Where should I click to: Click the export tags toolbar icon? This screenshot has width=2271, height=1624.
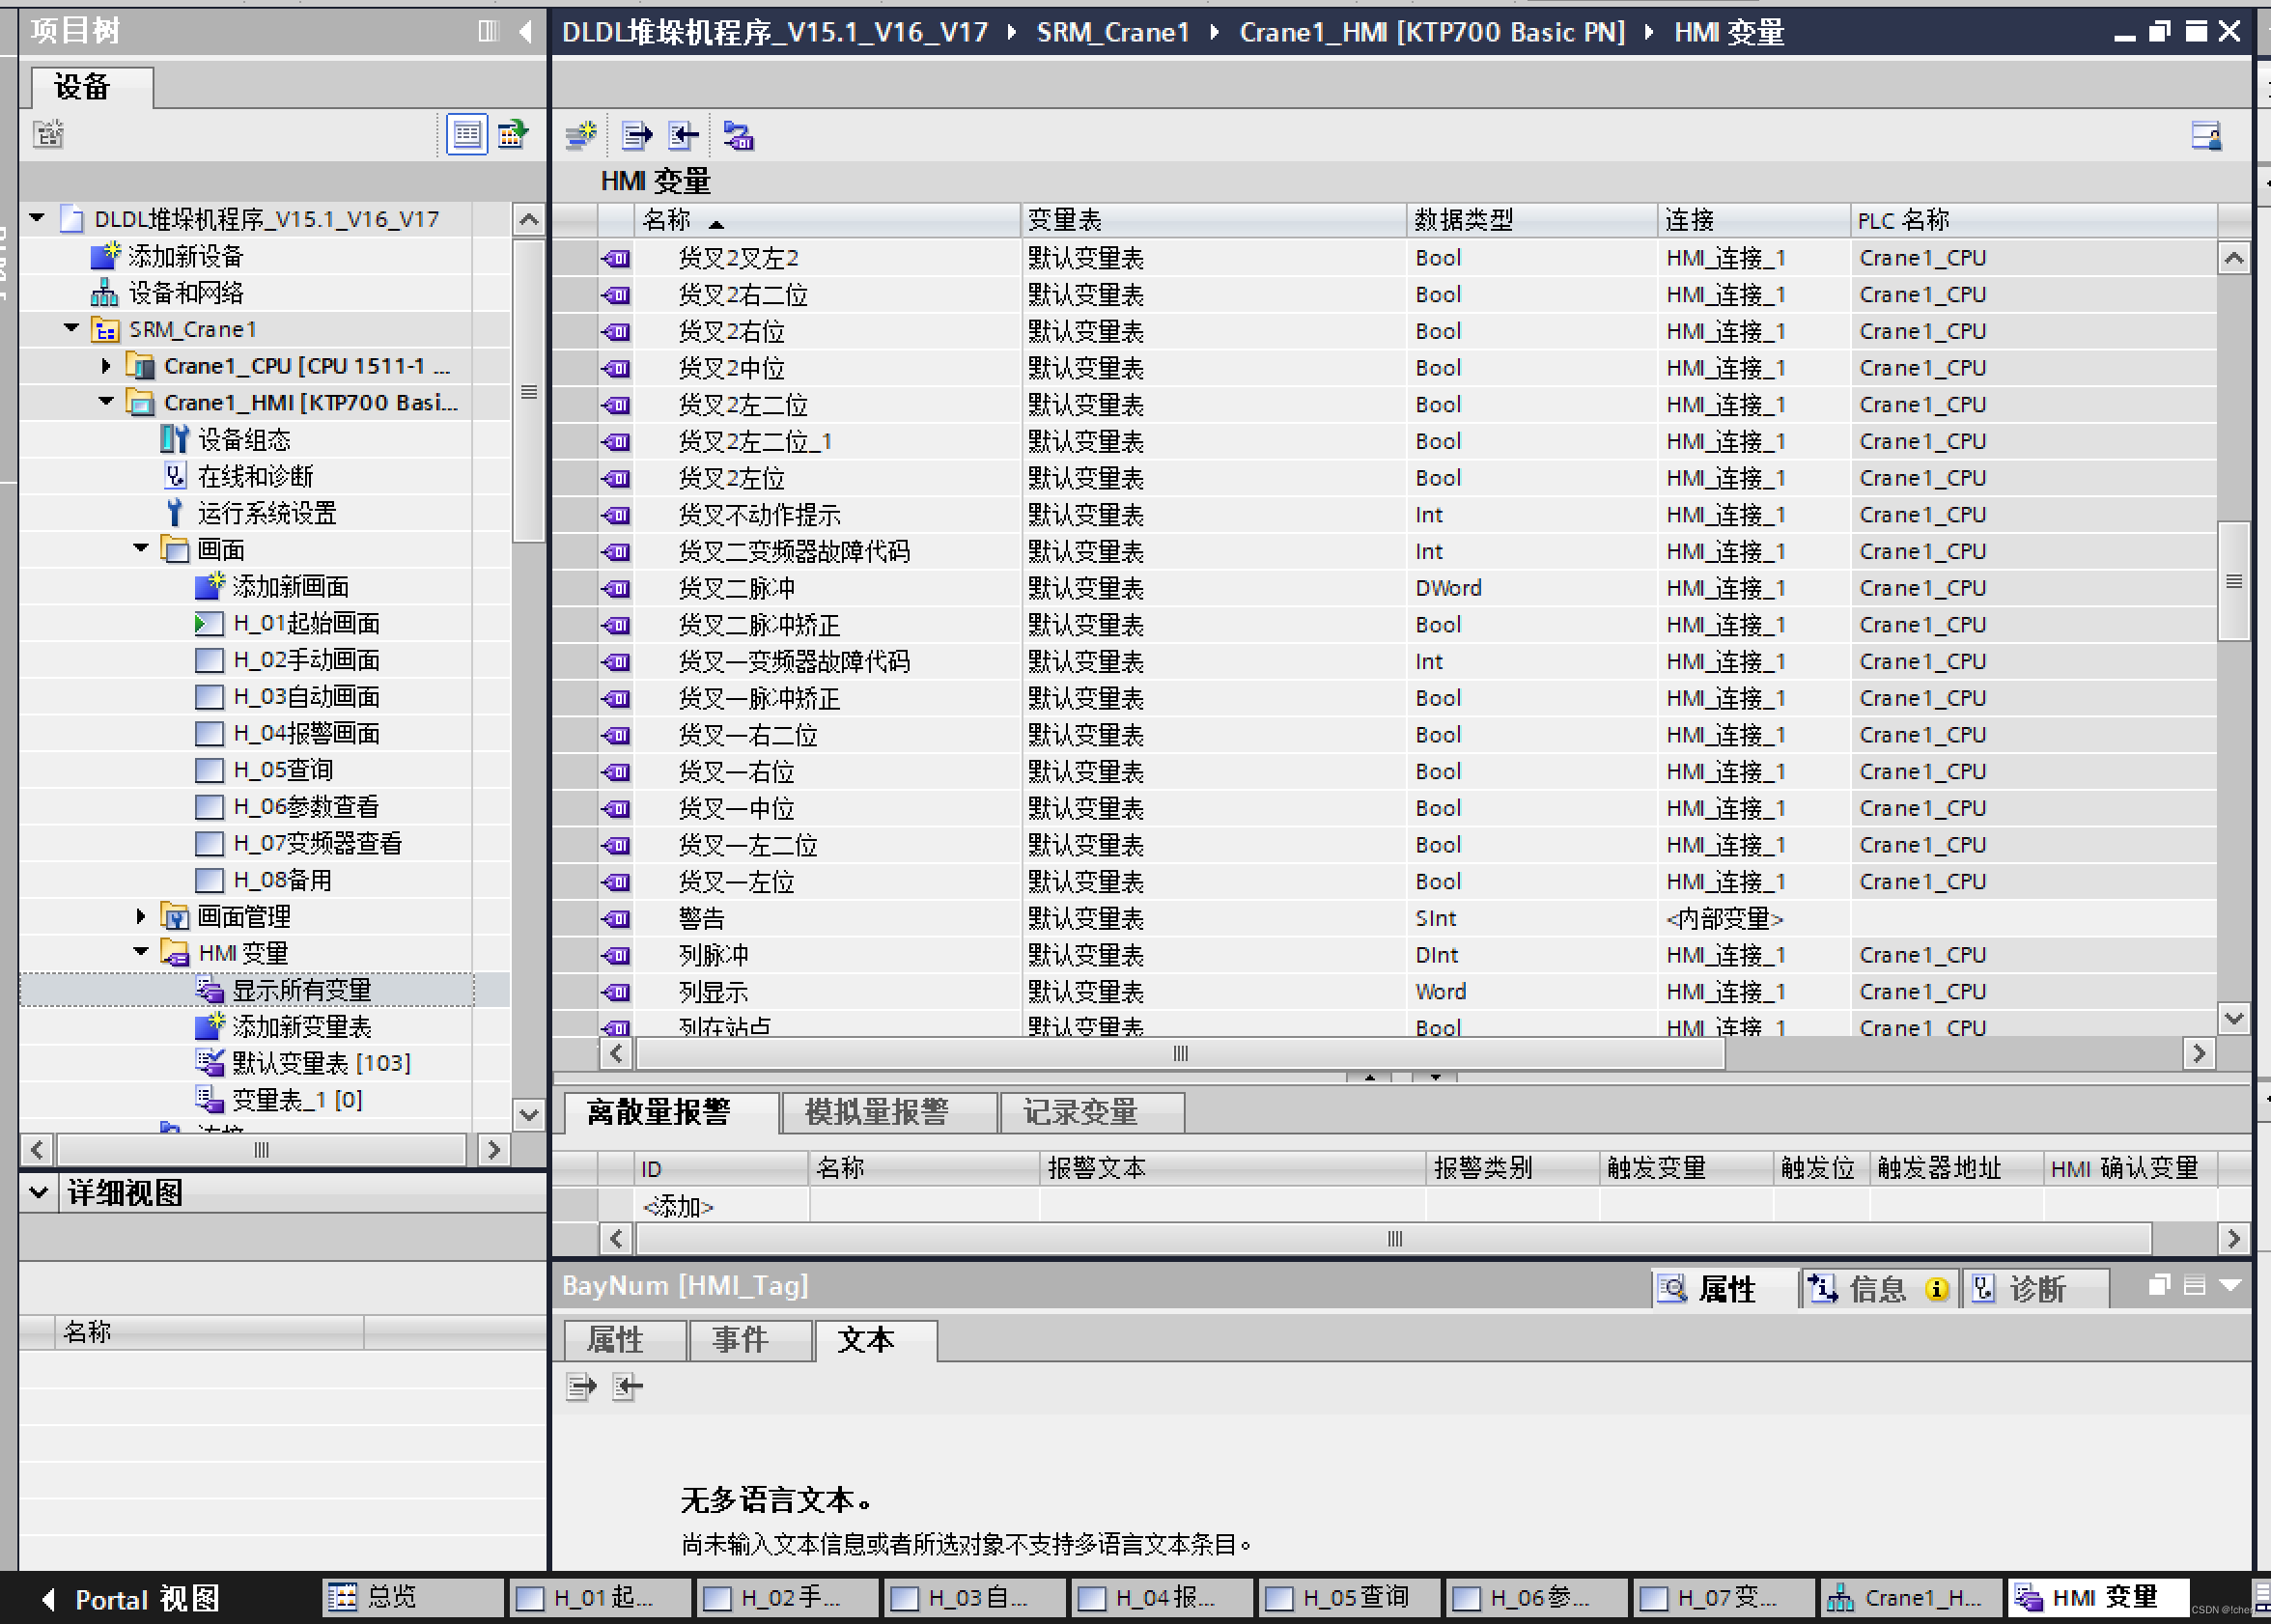[636, 135]
